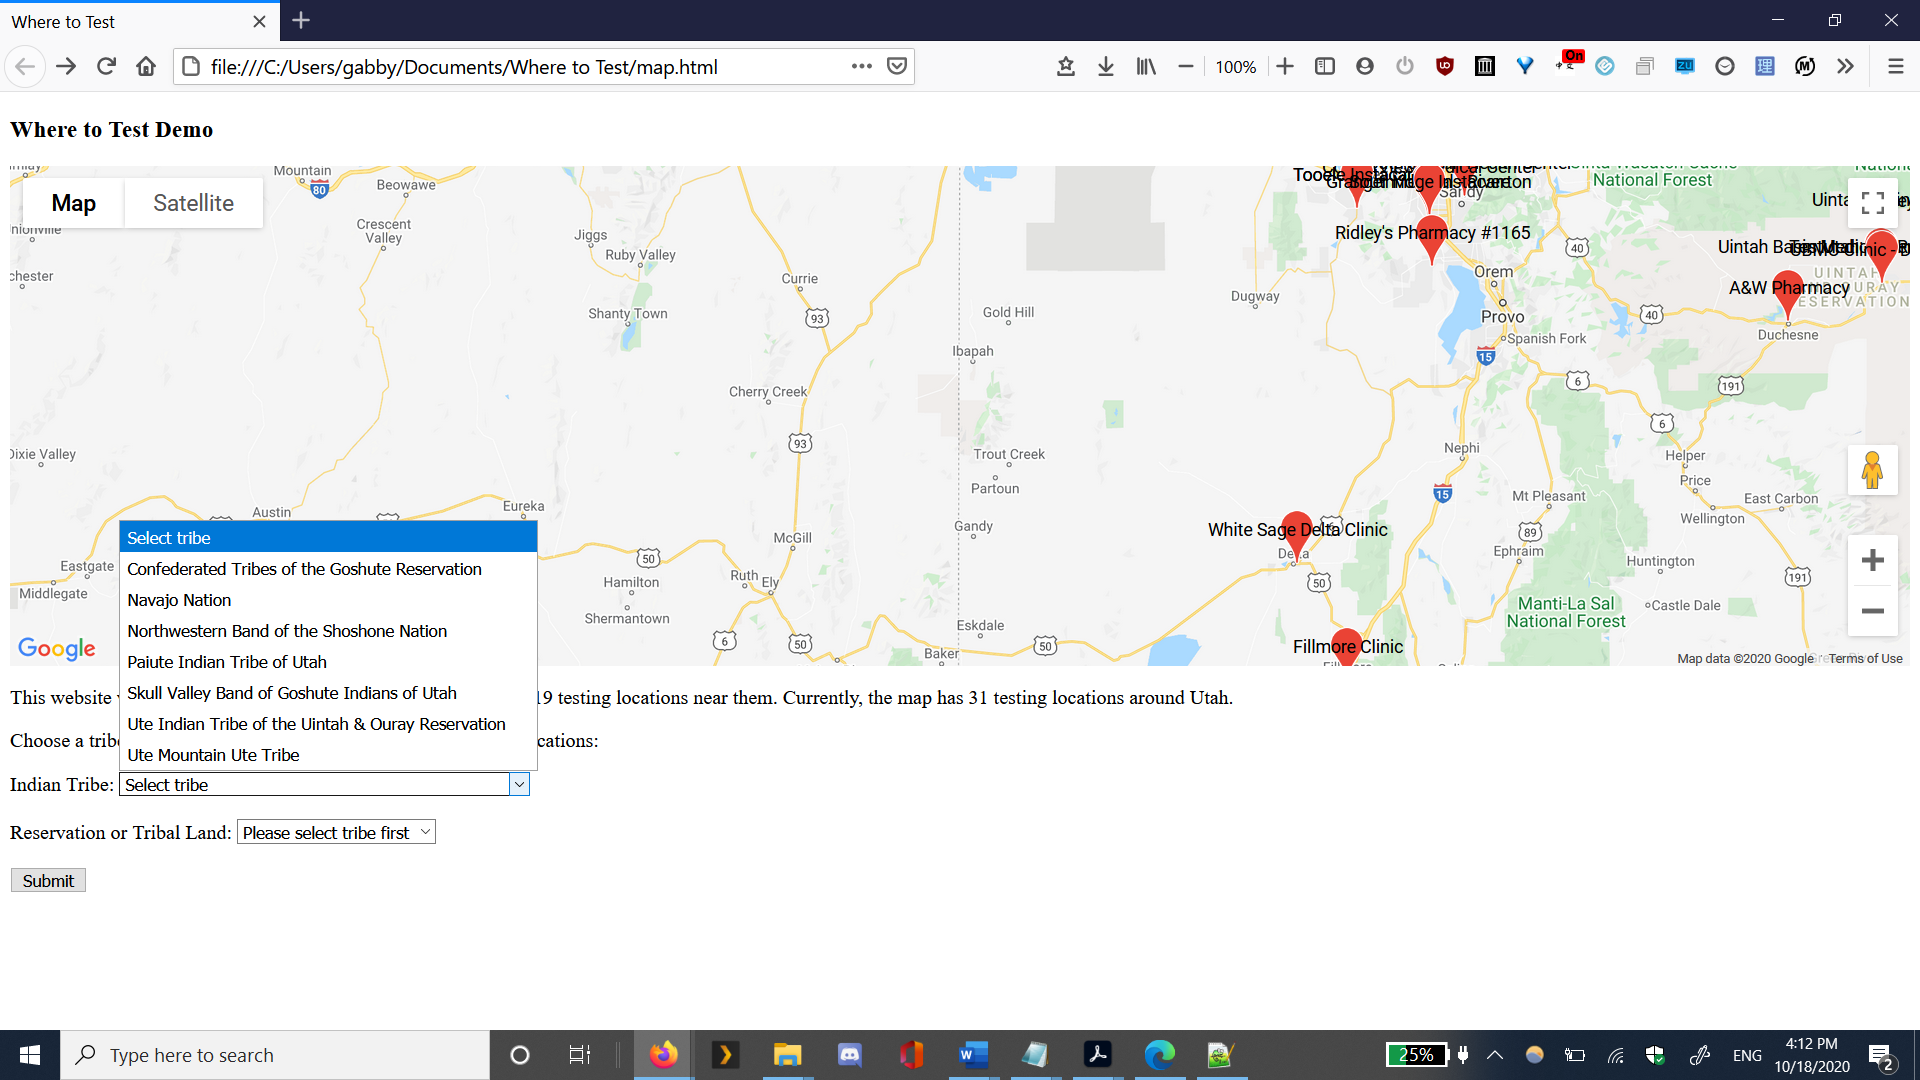
Task: Switch to Map view type
Action: pyautogui.click(x=73, y=203)
